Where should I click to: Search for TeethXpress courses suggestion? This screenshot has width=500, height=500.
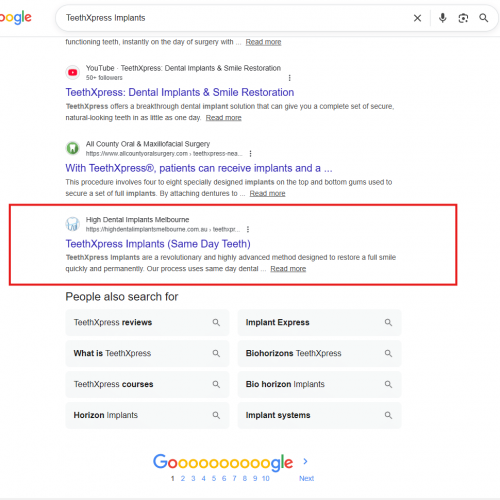click(147, 384)
